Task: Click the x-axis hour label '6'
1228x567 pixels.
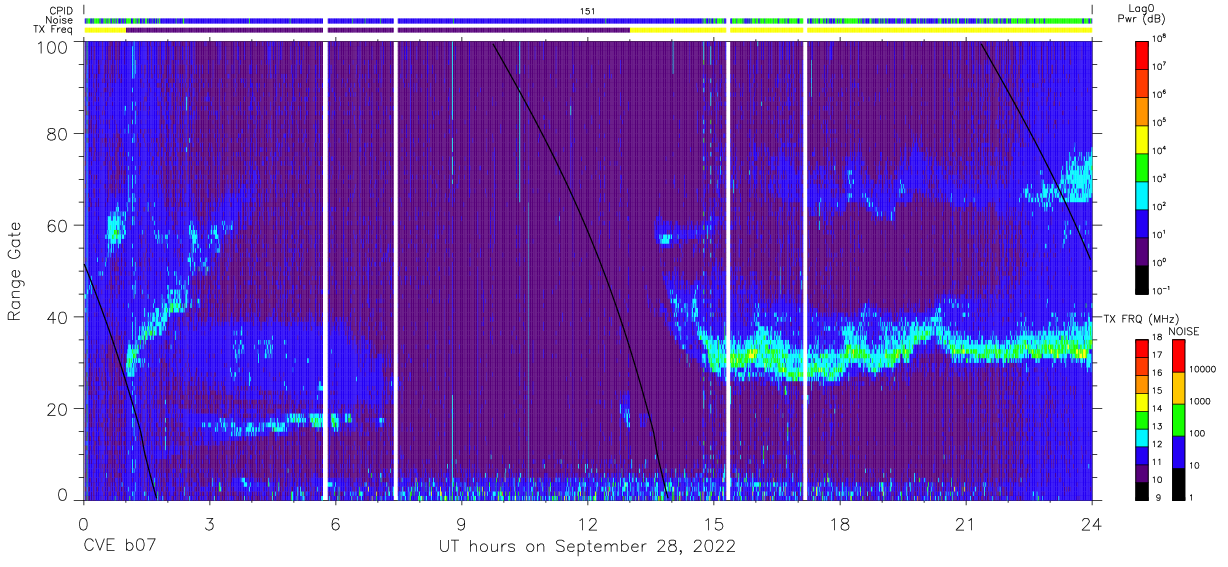Action: point(335,524)
